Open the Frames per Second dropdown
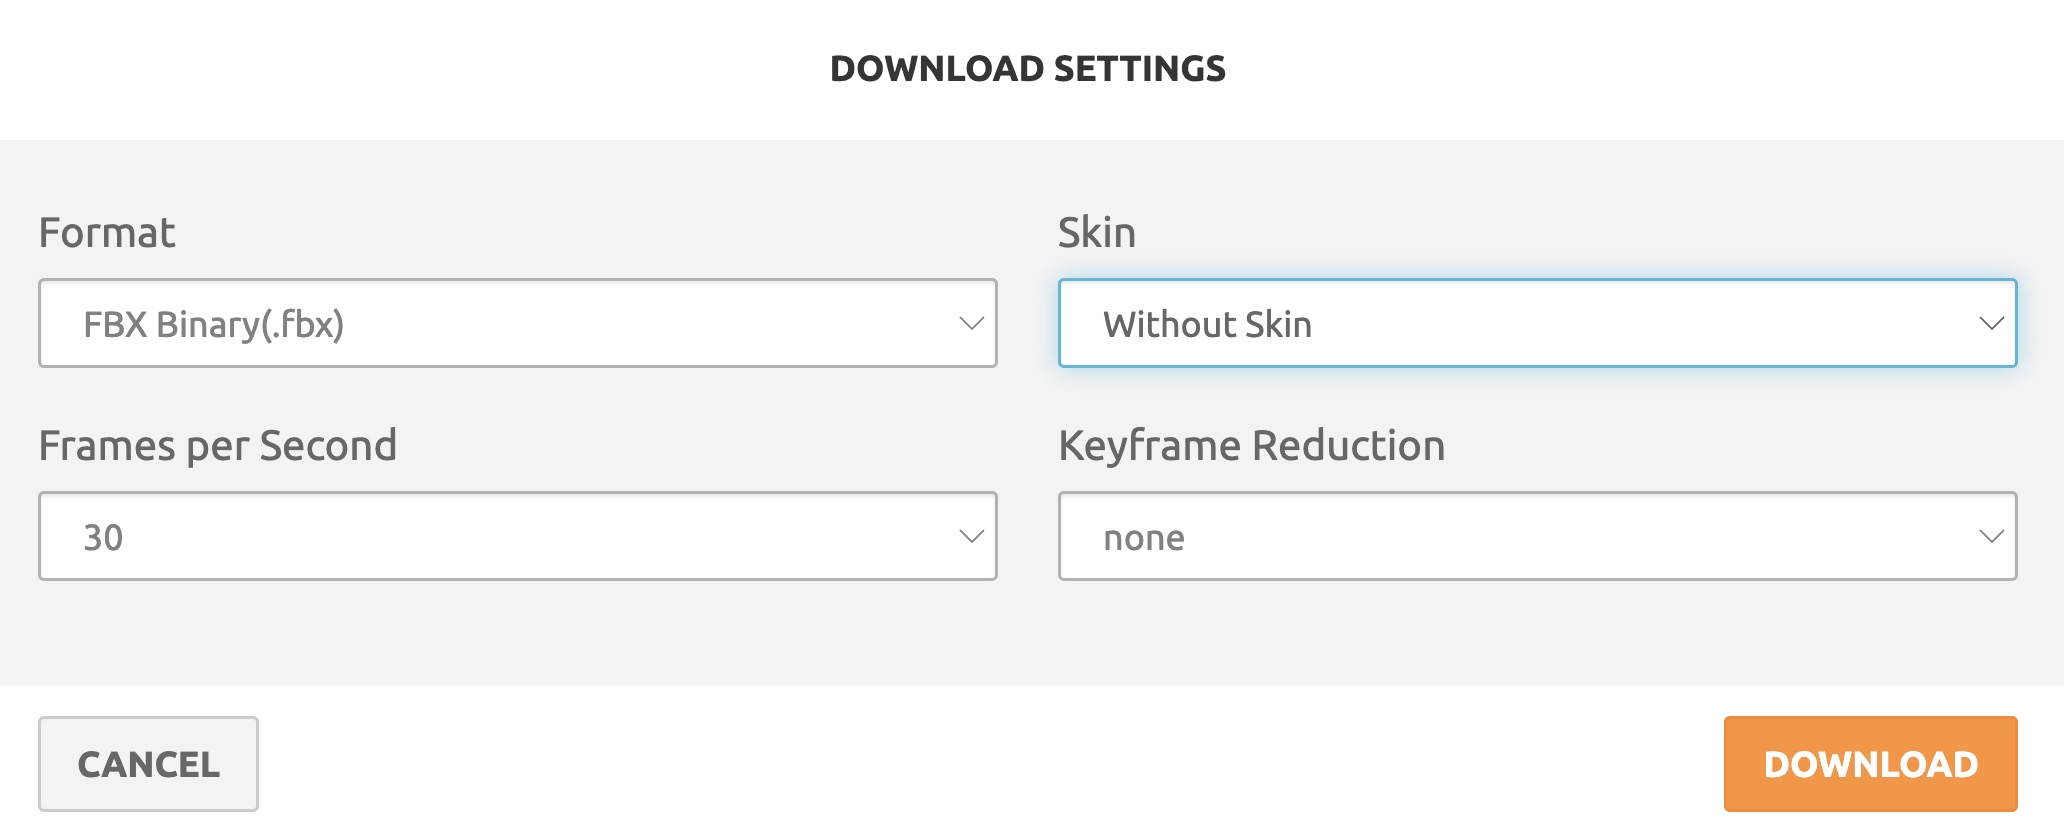This screenshot has width=2064, height=834. coord(517,537)
